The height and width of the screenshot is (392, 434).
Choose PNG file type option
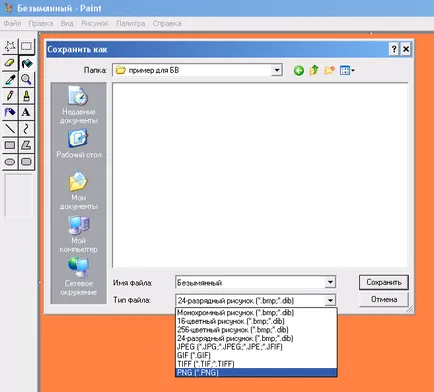click(256, 373)
